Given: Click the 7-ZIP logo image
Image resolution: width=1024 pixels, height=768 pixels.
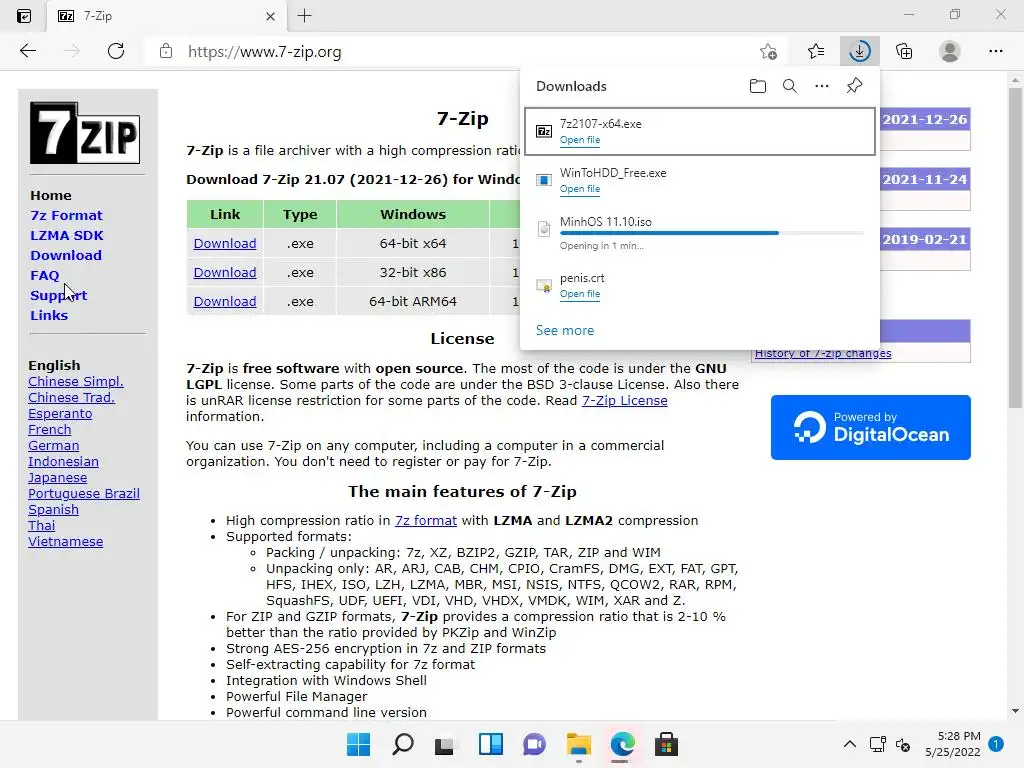Looking at the screenshot, I should [x=85, y=133].
